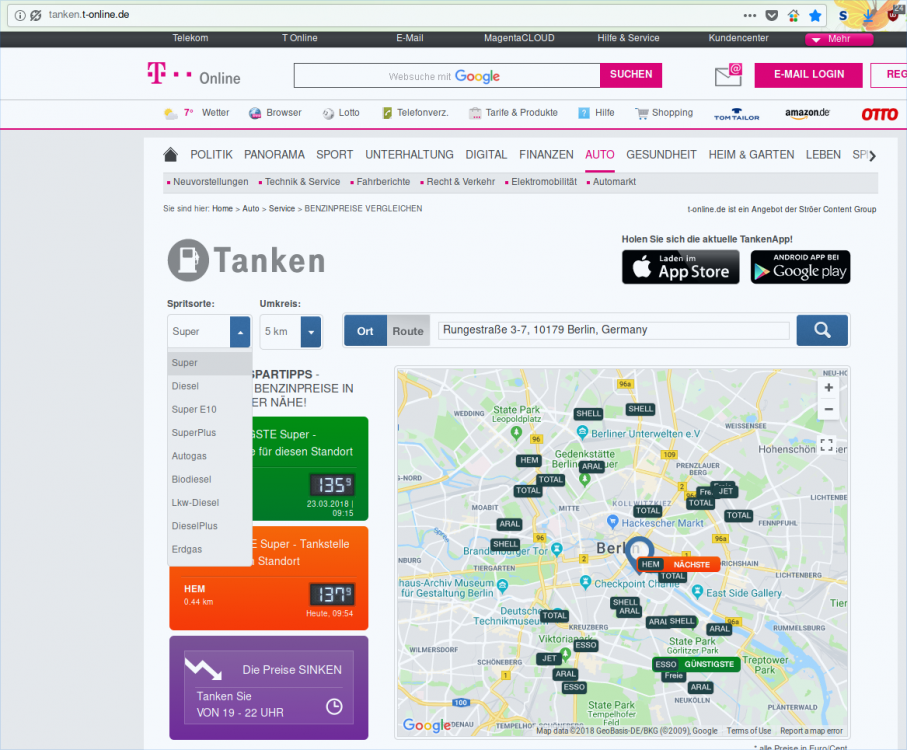The width and height of the screenshot is (907, 750).
Task: Open the Browser link with globe icon
Action: click(275, 113)
